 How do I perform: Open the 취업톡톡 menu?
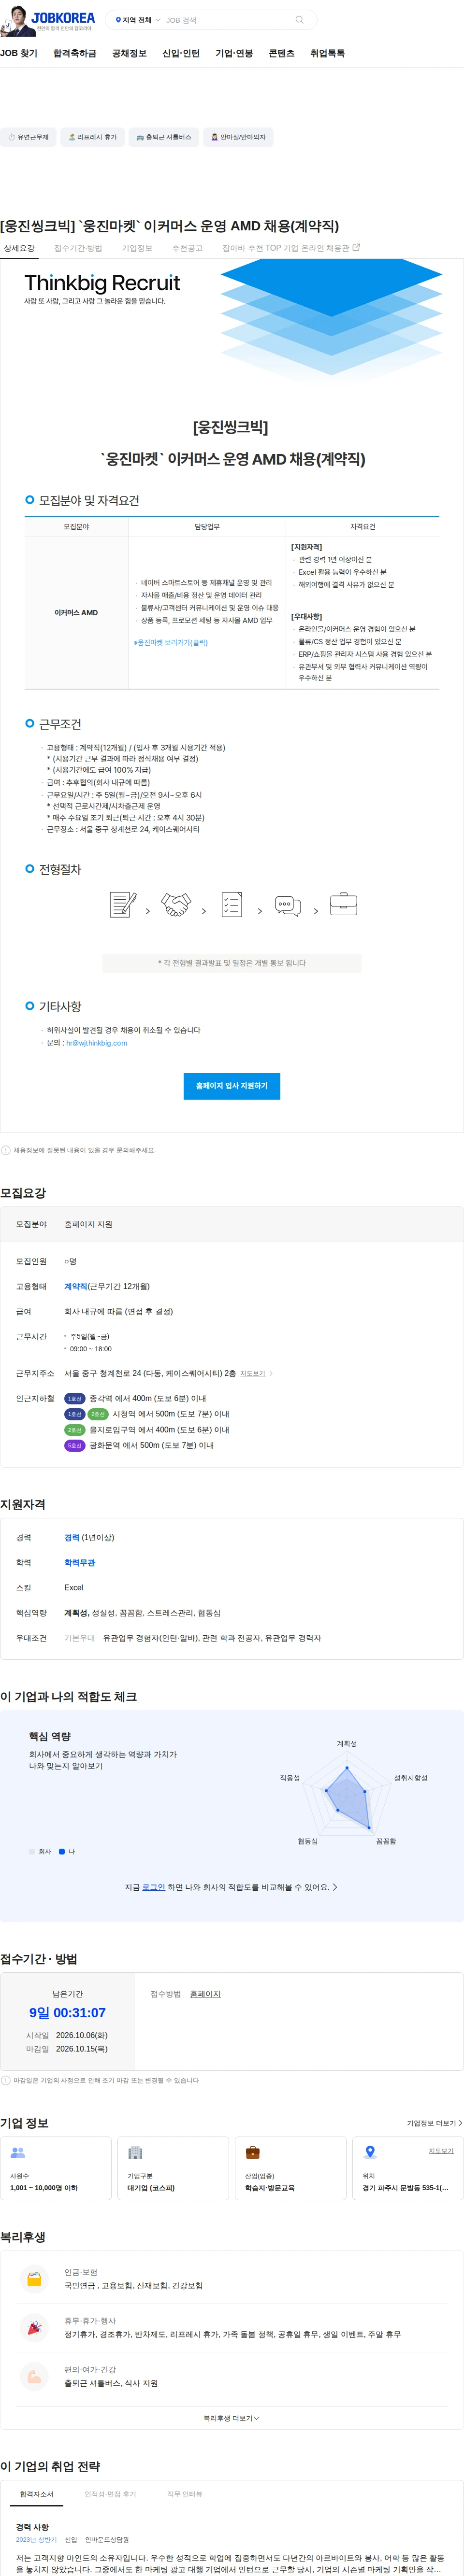coord(327,53)
